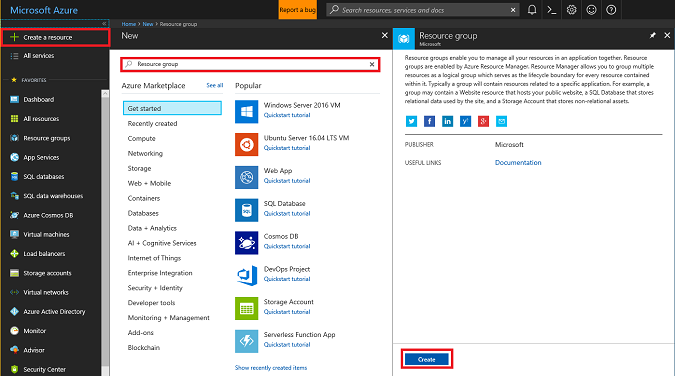
Task: Select the Cosmos DB marketplace icon
Action: click(246, 243)
